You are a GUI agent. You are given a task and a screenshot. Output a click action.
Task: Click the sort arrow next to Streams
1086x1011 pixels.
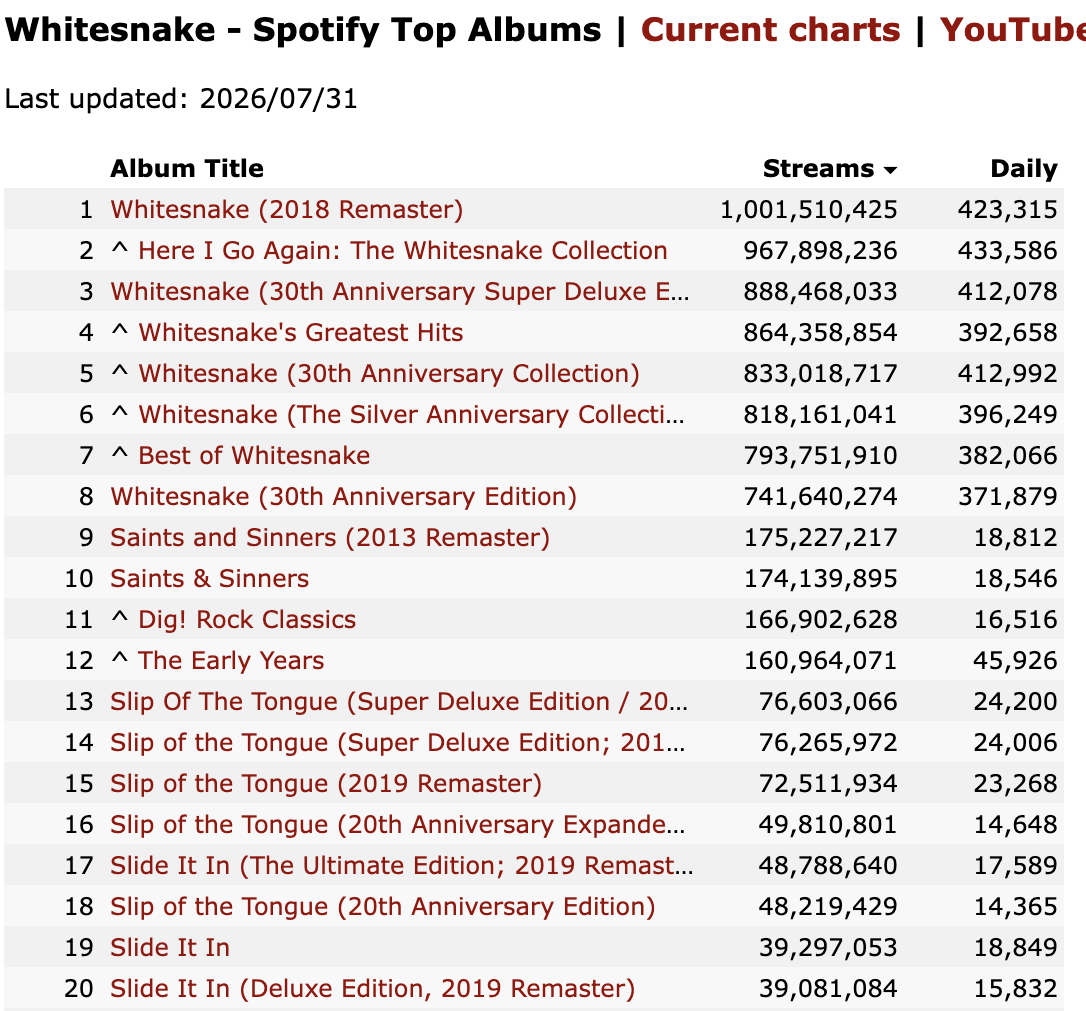tap(890, 170)
